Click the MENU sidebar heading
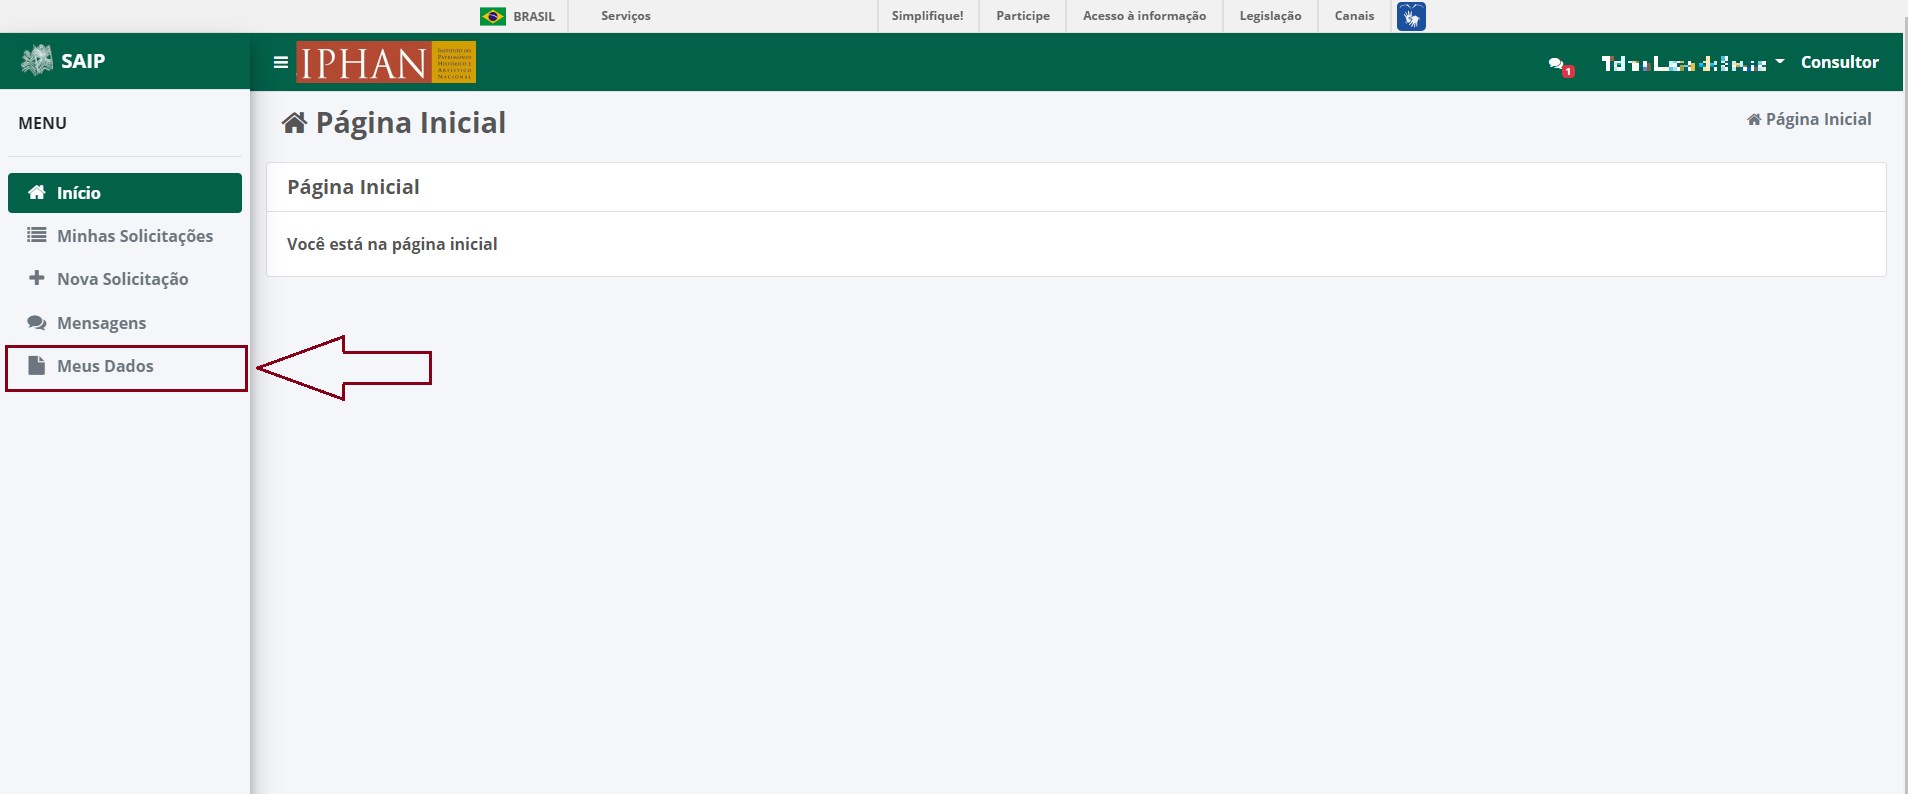 [42, 123]
